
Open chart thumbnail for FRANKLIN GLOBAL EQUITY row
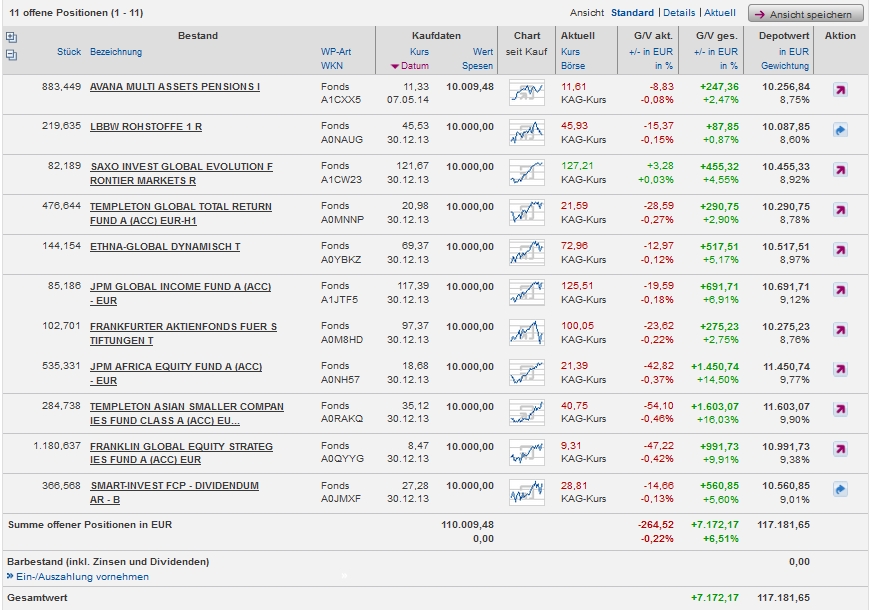click(526, 453)
